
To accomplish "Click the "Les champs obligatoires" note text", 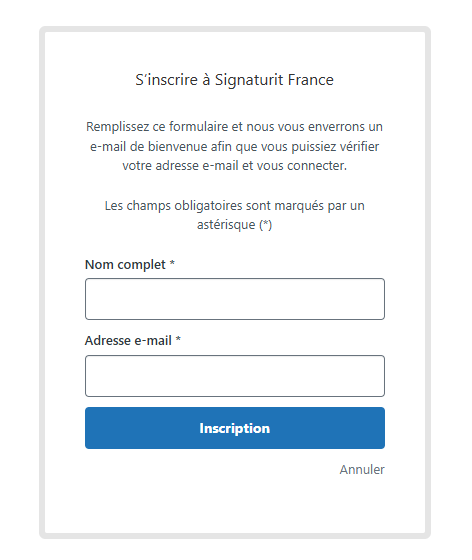I will pyautogui.click(x=235, y=215).
